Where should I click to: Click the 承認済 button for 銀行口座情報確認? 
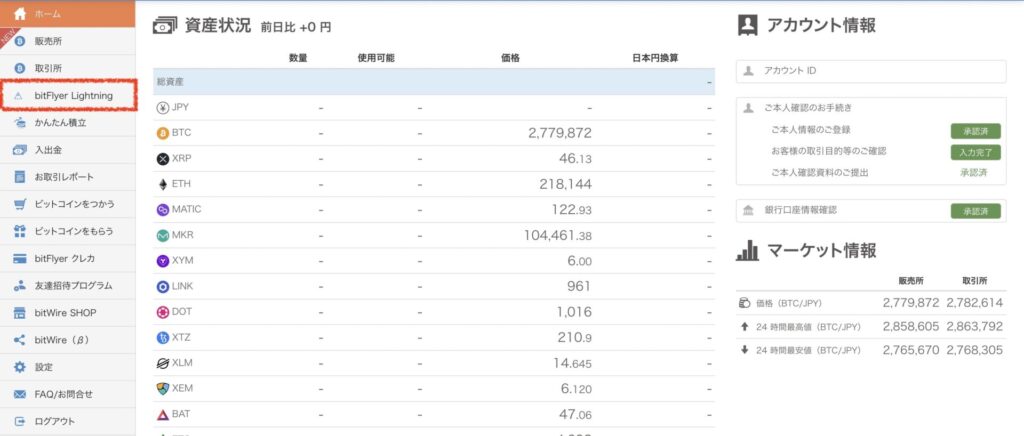(x=975, y=211)
